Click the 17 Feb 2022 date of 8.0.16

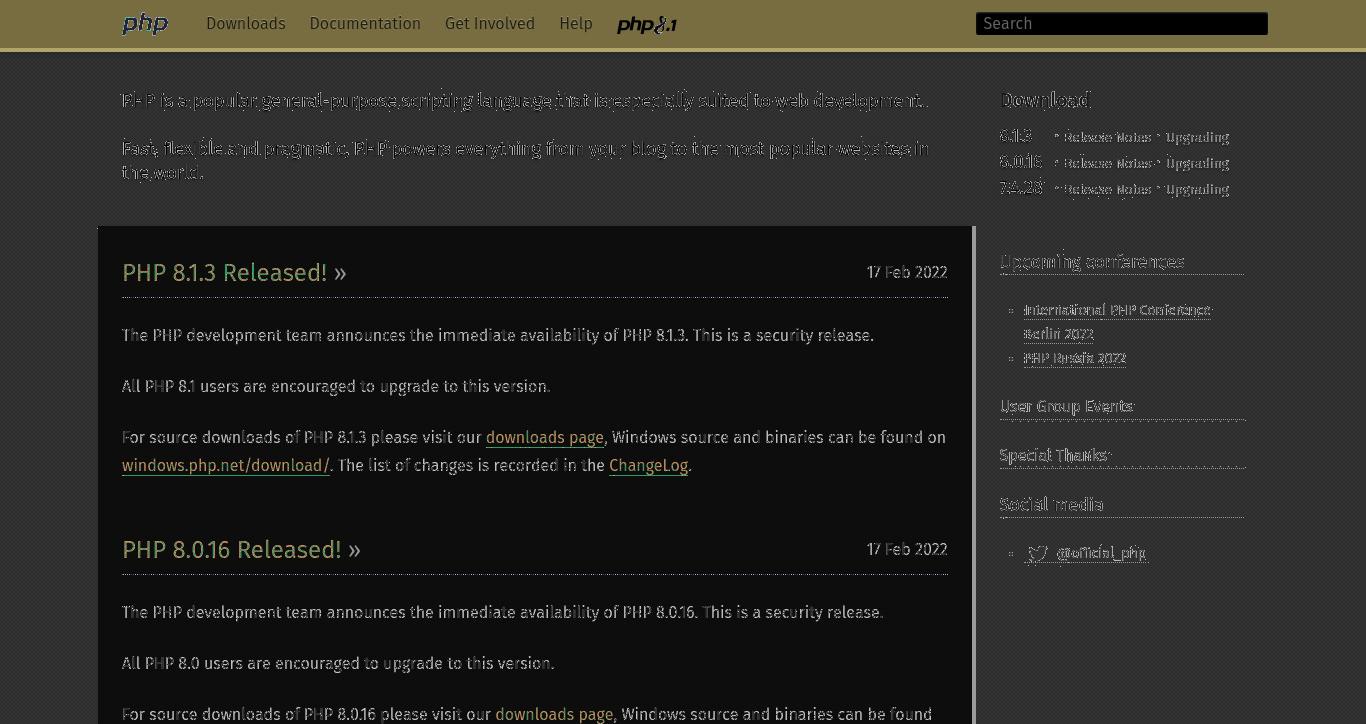(x=907, y=550)
